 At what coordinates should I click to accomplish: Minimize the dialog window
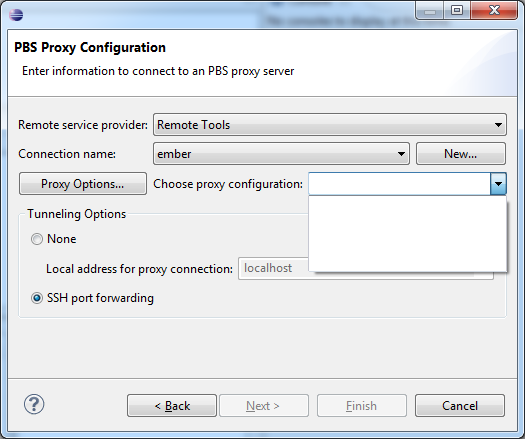430,10
